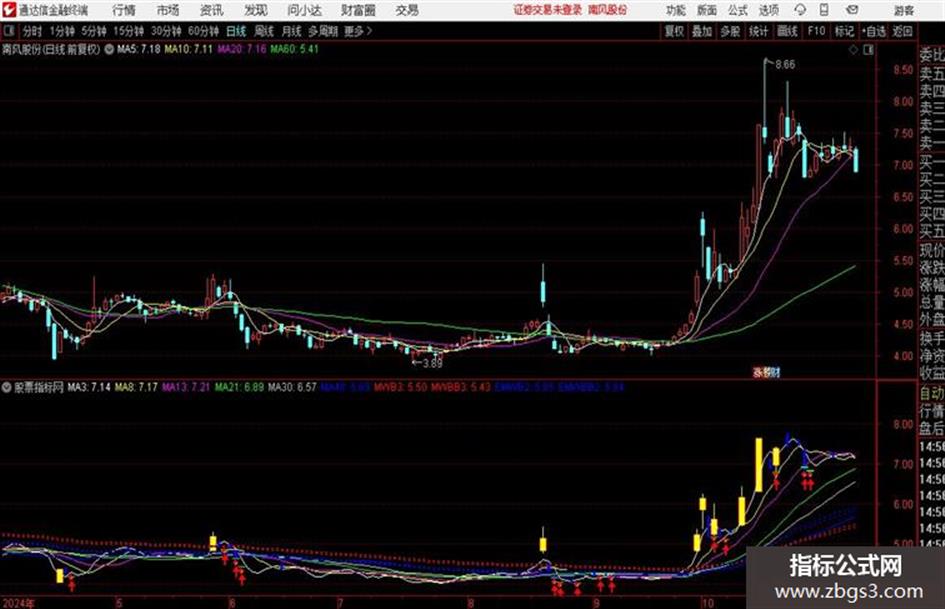
Task: Click the MA8: 7.17 indicator value
Action: pyautogui.click(x=136, y=387)
